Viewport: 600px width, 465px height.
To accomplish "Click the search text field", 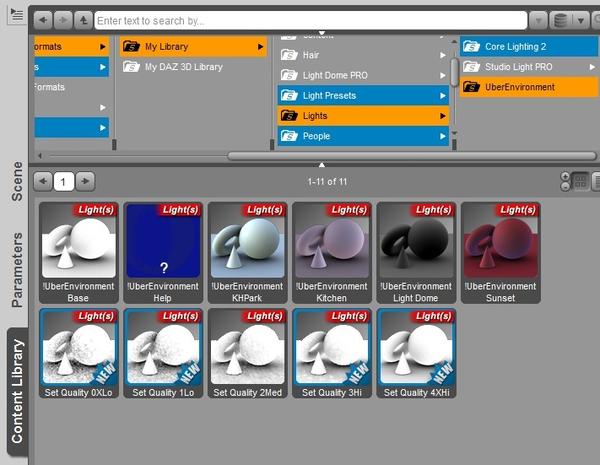I will tap(311, 21).
